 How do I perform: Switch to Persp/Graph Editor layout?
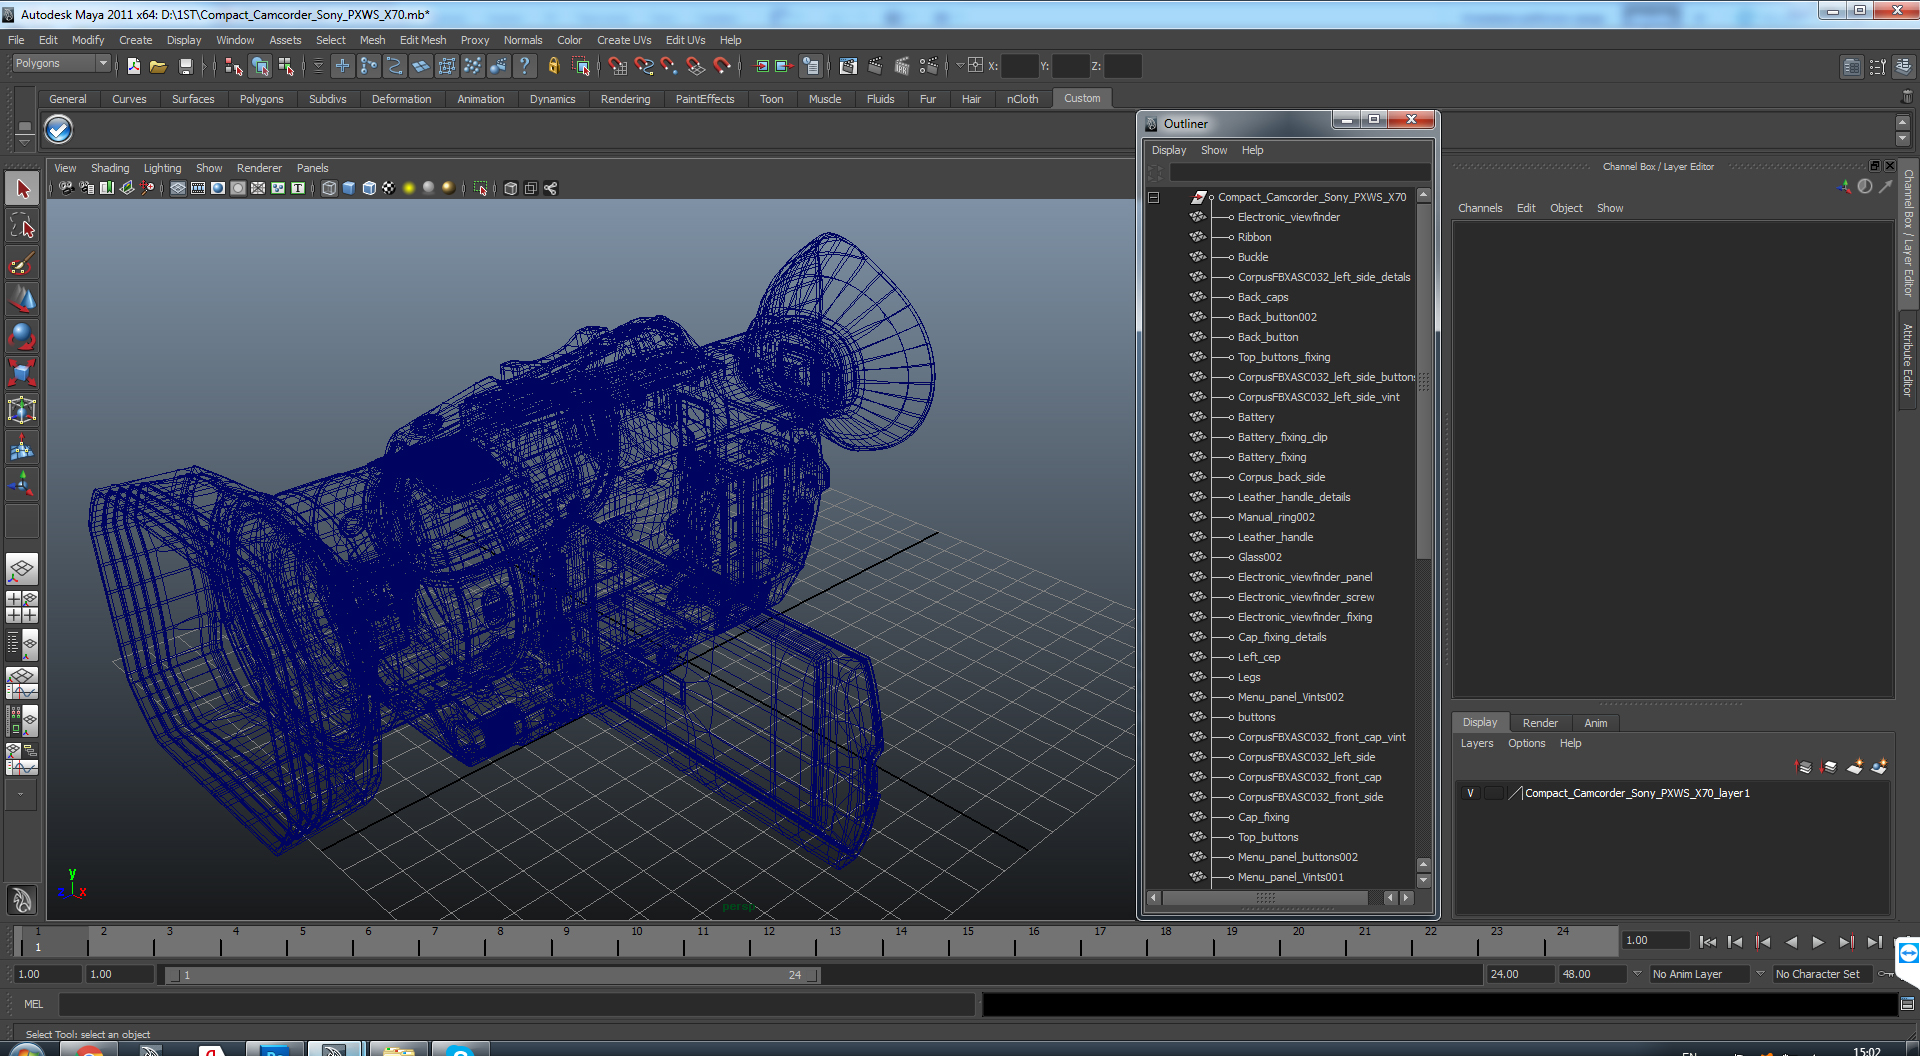coord(22,683)
